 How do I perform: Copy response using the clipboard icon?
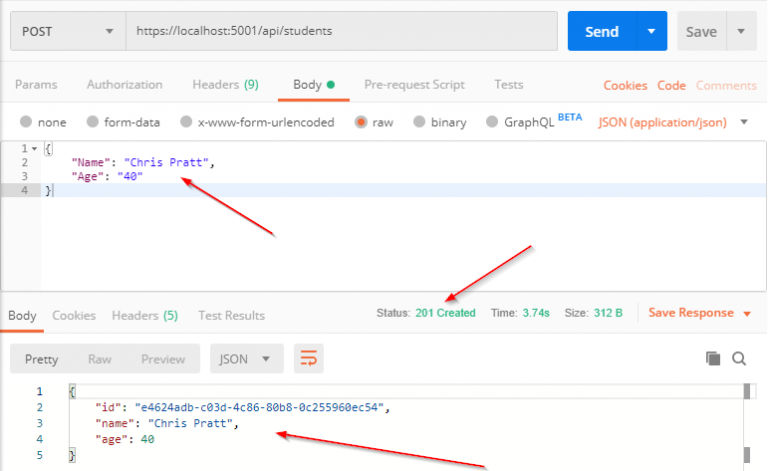(x=713, y=359)
